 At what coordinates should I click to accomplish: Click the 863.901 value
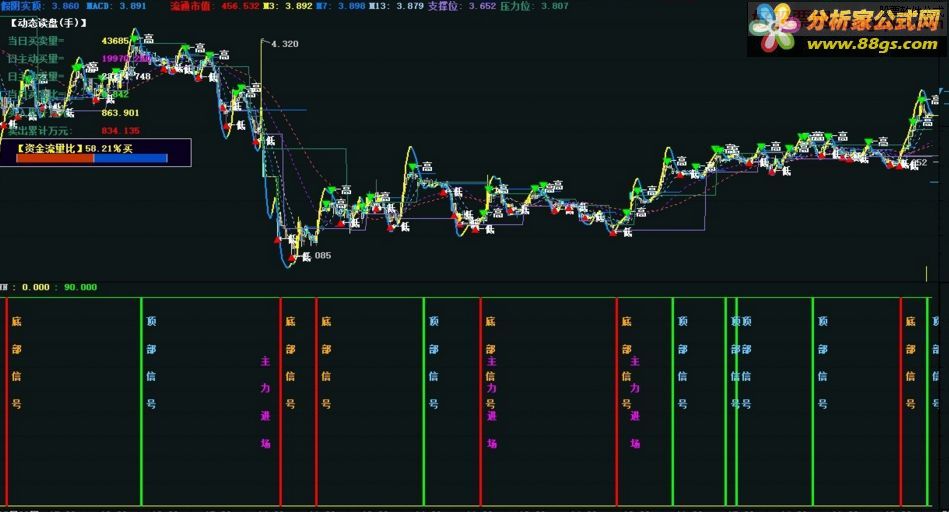click(x=120, y=113)
